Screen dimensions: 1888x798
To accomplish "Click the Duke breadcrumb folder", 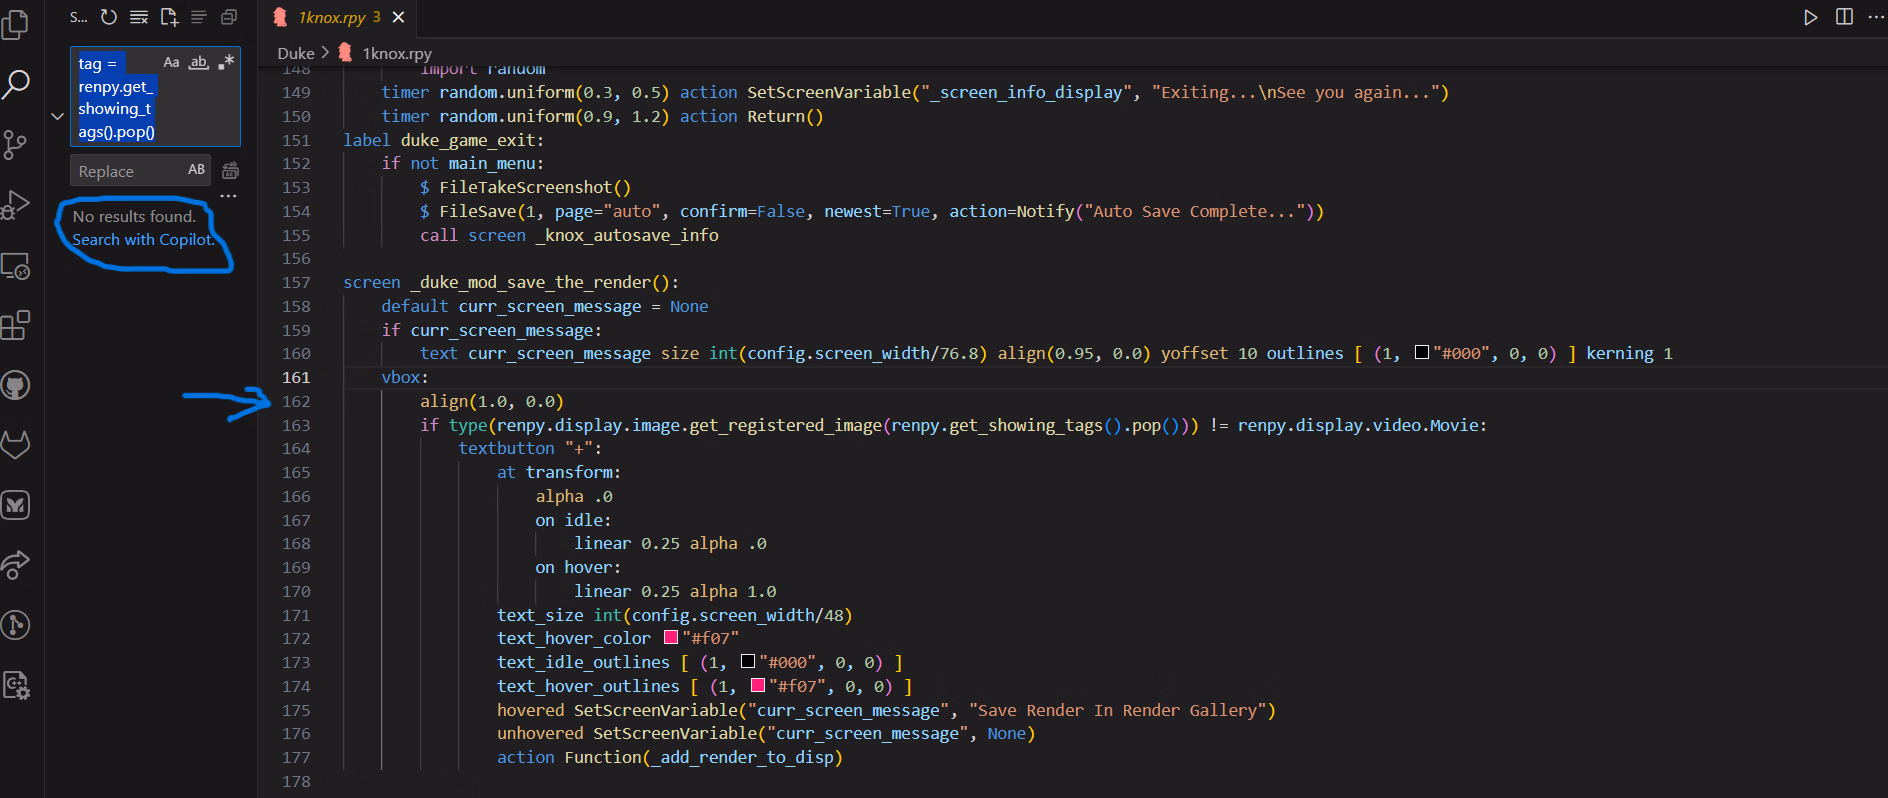I will [x=296, y=53].
